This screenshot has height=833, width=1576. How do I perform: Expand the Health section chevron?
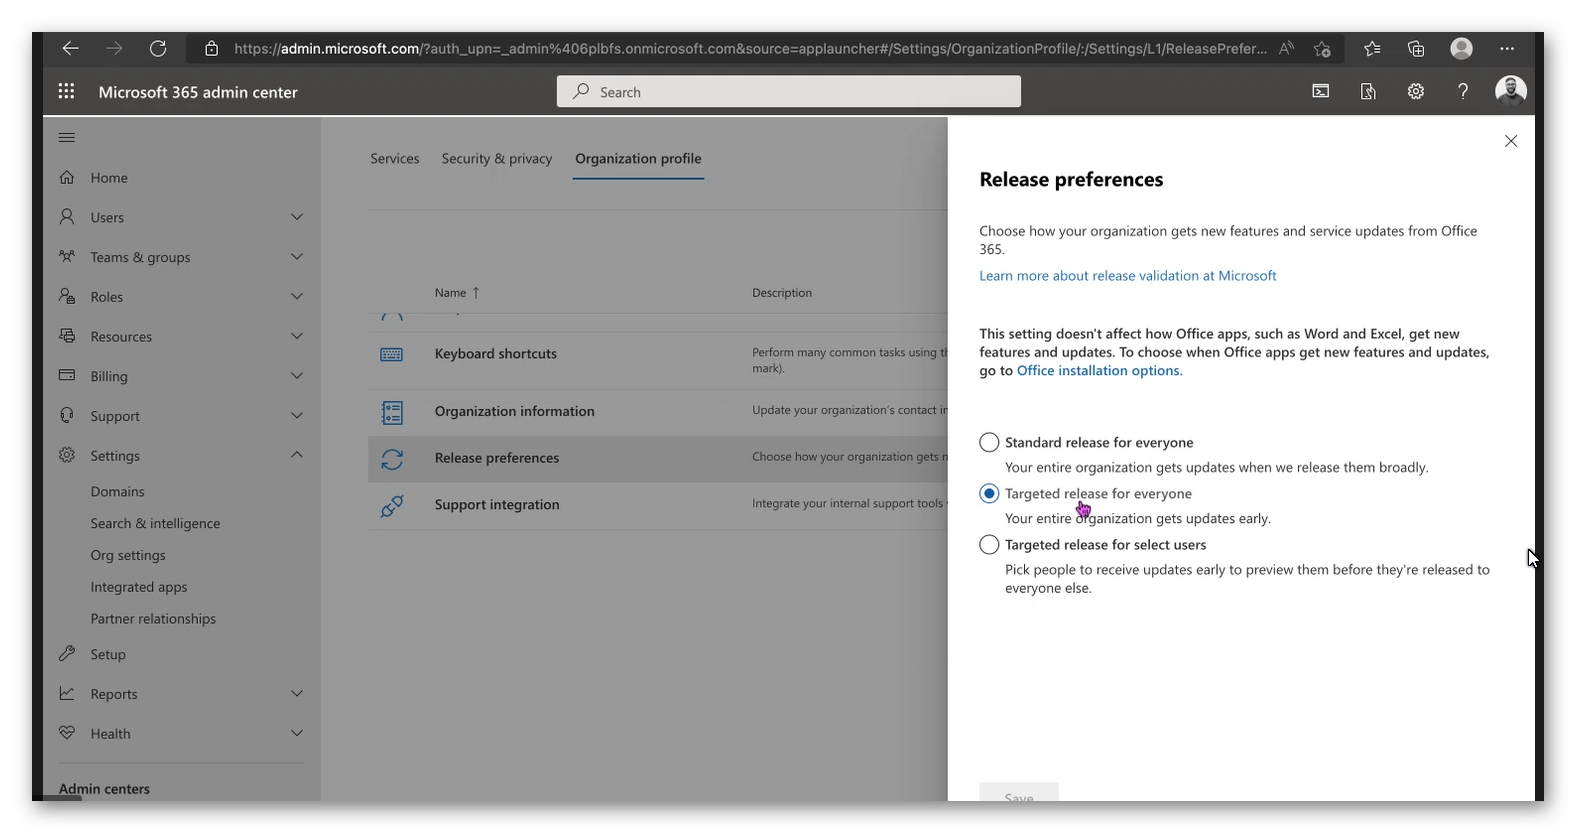pyautogui.click(x=297, y=733)
